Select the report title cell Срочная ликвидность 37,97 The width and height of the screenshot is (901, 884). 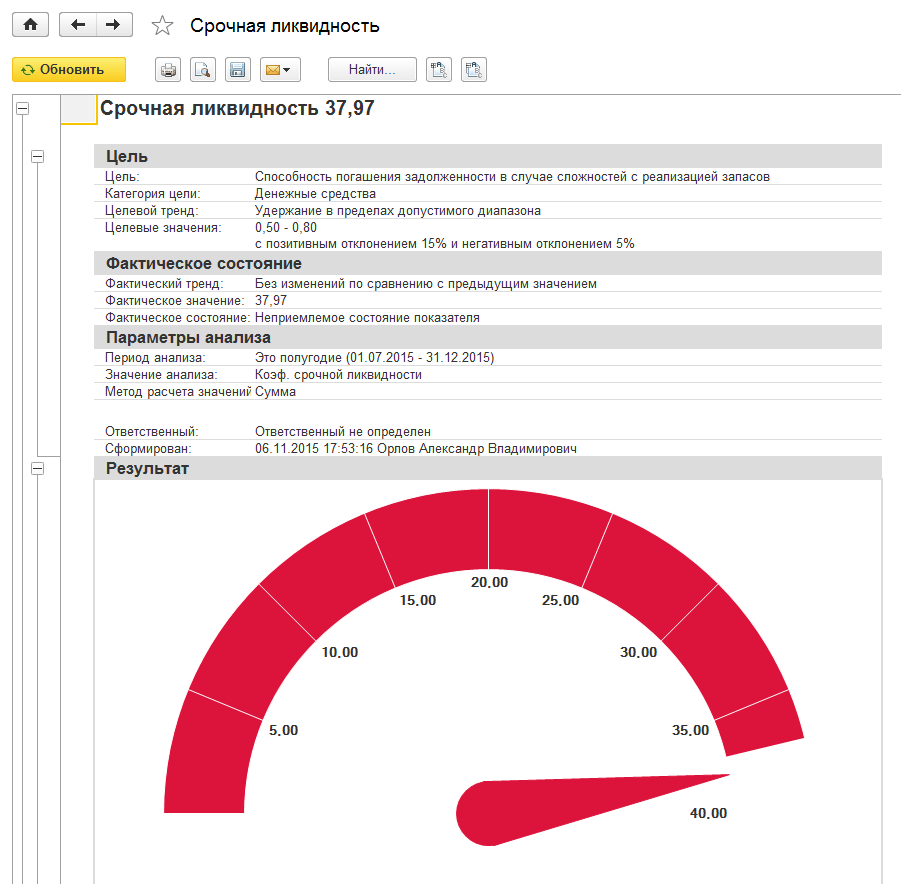(237, 109)
